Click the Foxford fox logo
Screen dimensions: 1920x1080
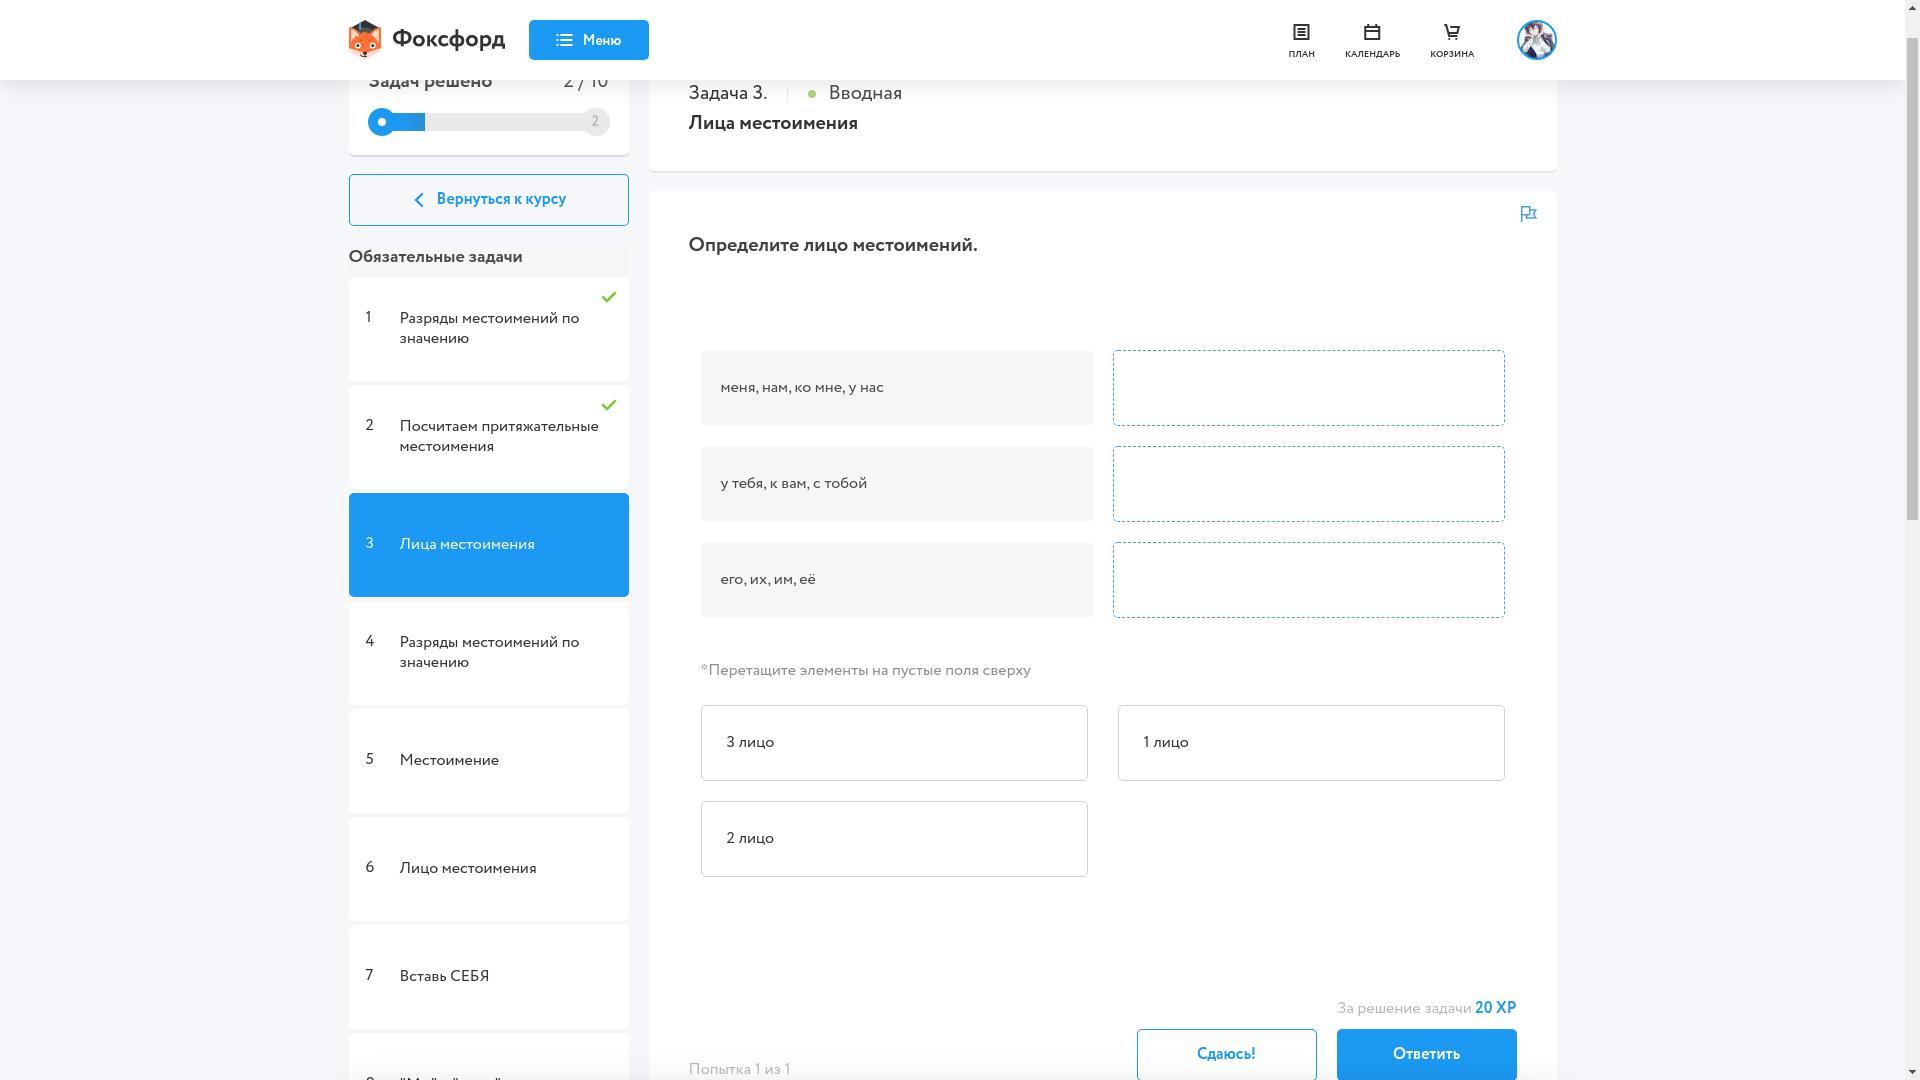pyautogui.click(x=365, y=40)
